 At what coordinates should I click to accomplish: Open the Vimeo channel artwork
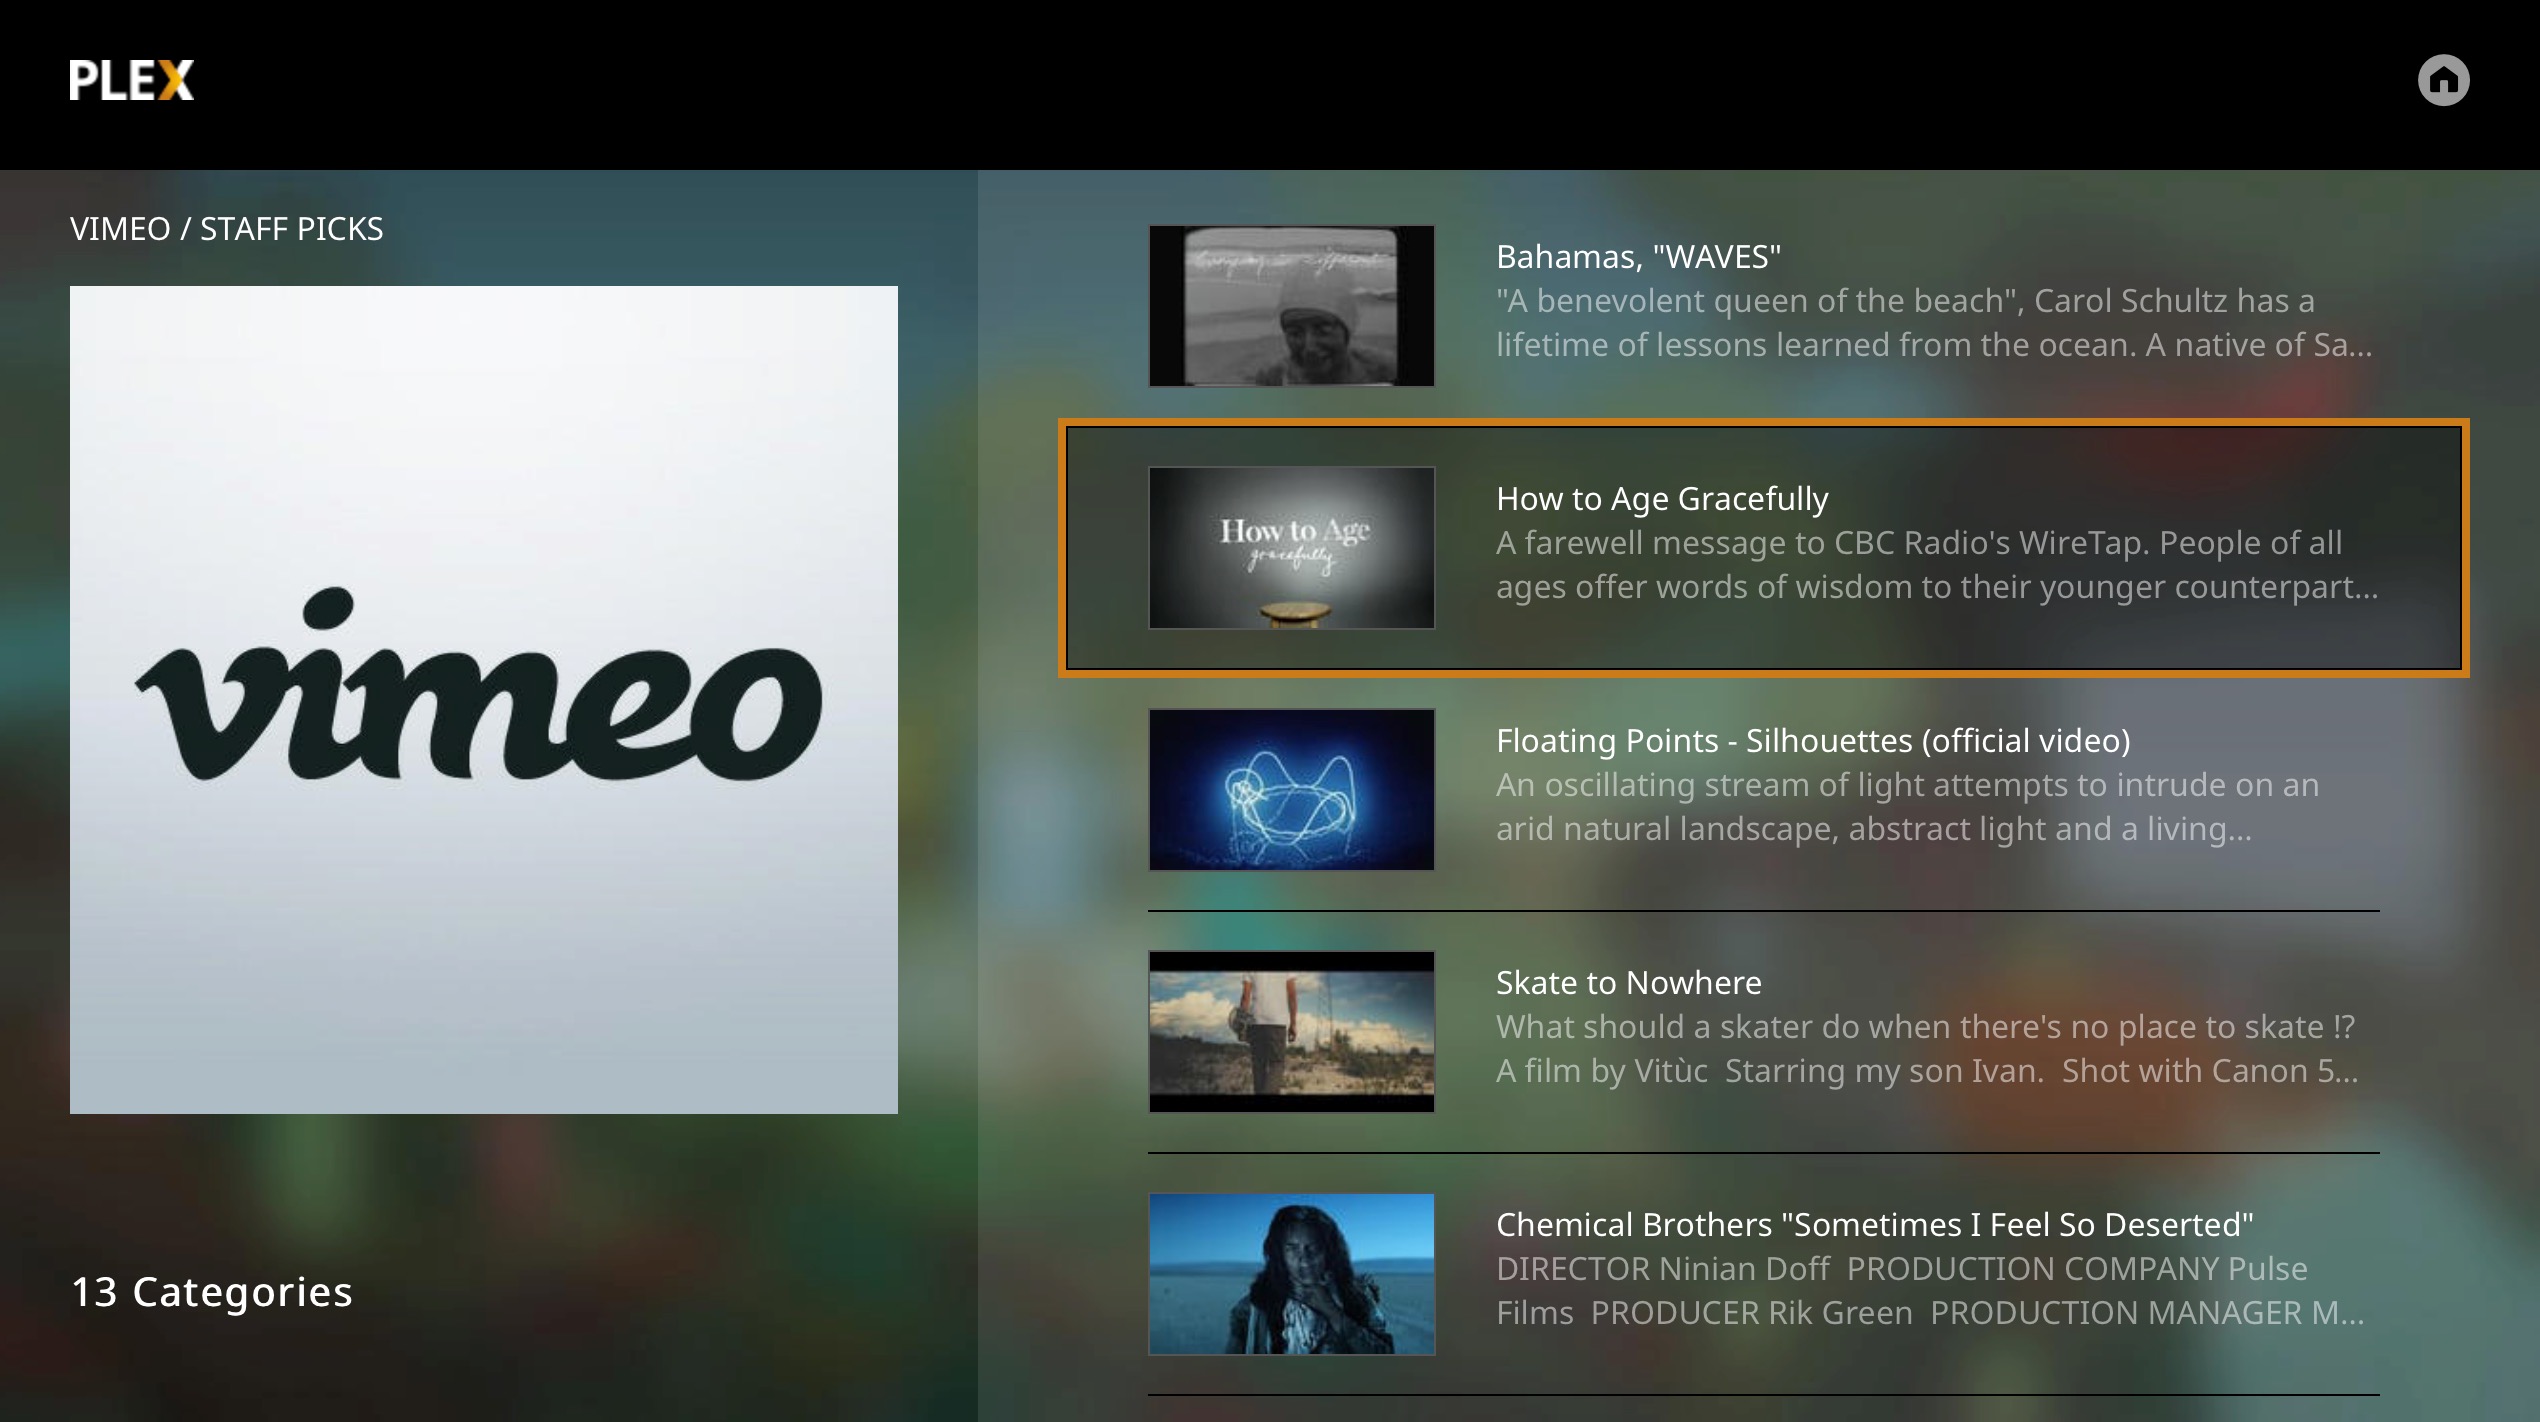pyautogui.click(x=483, y=699)
